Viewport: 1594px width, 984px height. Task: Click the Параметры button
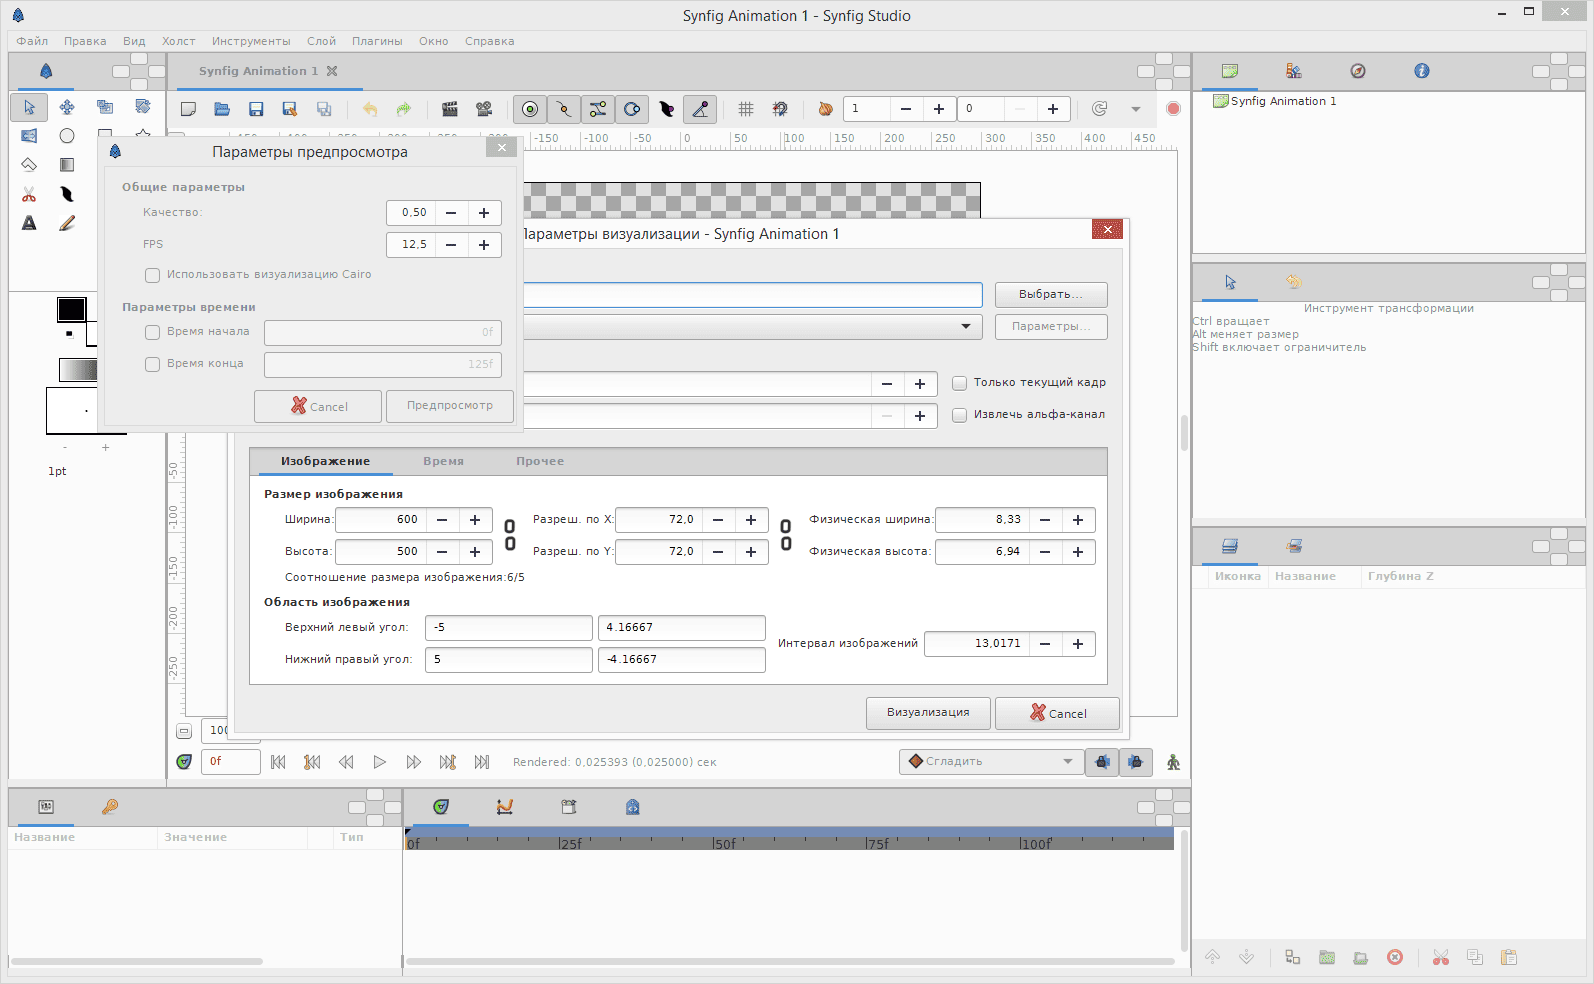pos(1051,326)
